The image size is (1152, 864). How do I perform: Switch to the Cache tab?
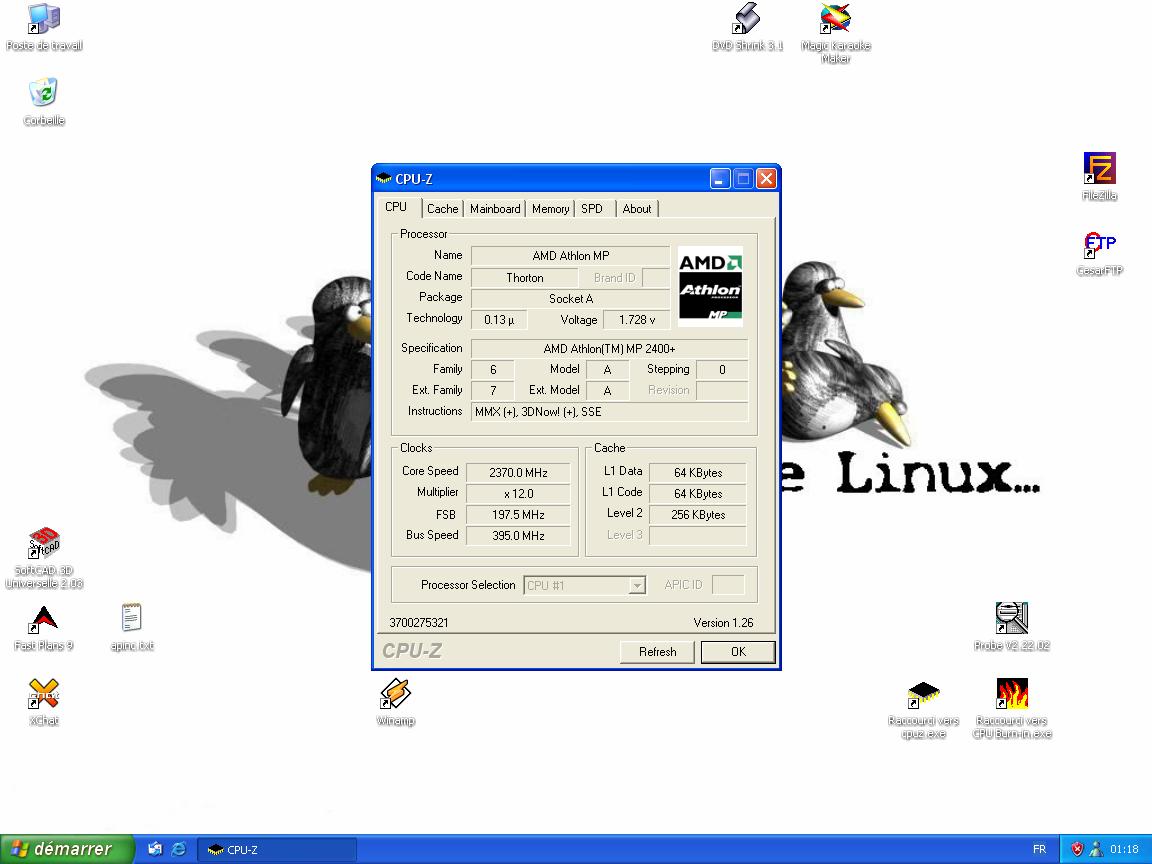coord(442,209)
